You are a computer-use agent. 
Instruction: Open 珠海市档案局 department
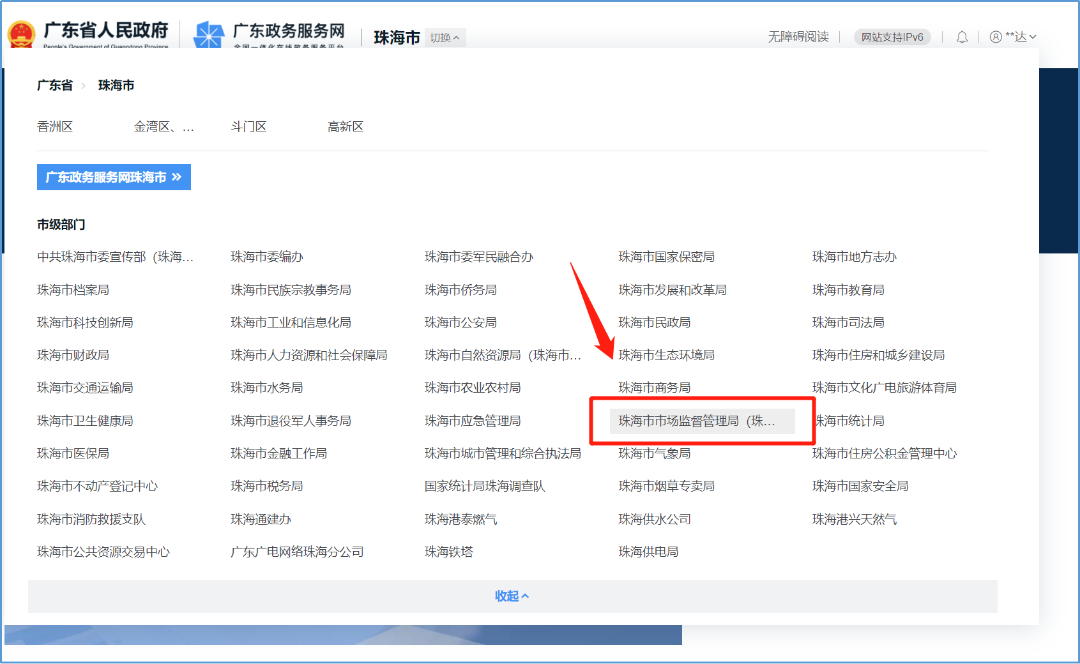click(x=73, y=290)
